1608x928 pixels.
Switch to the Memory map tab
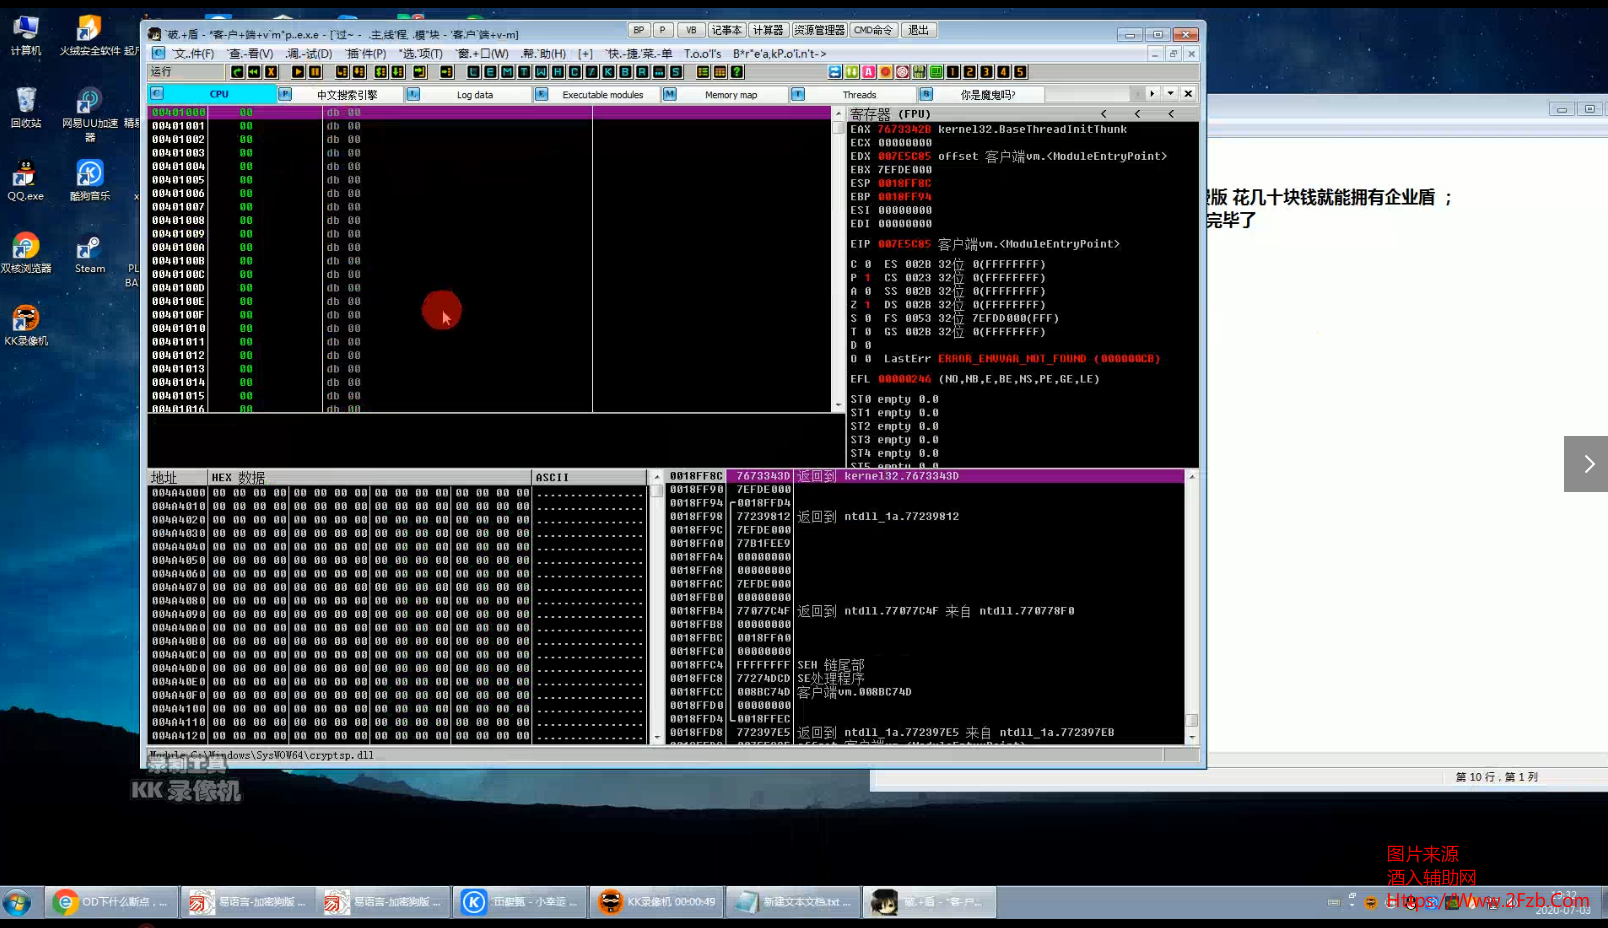pos(730,95)
